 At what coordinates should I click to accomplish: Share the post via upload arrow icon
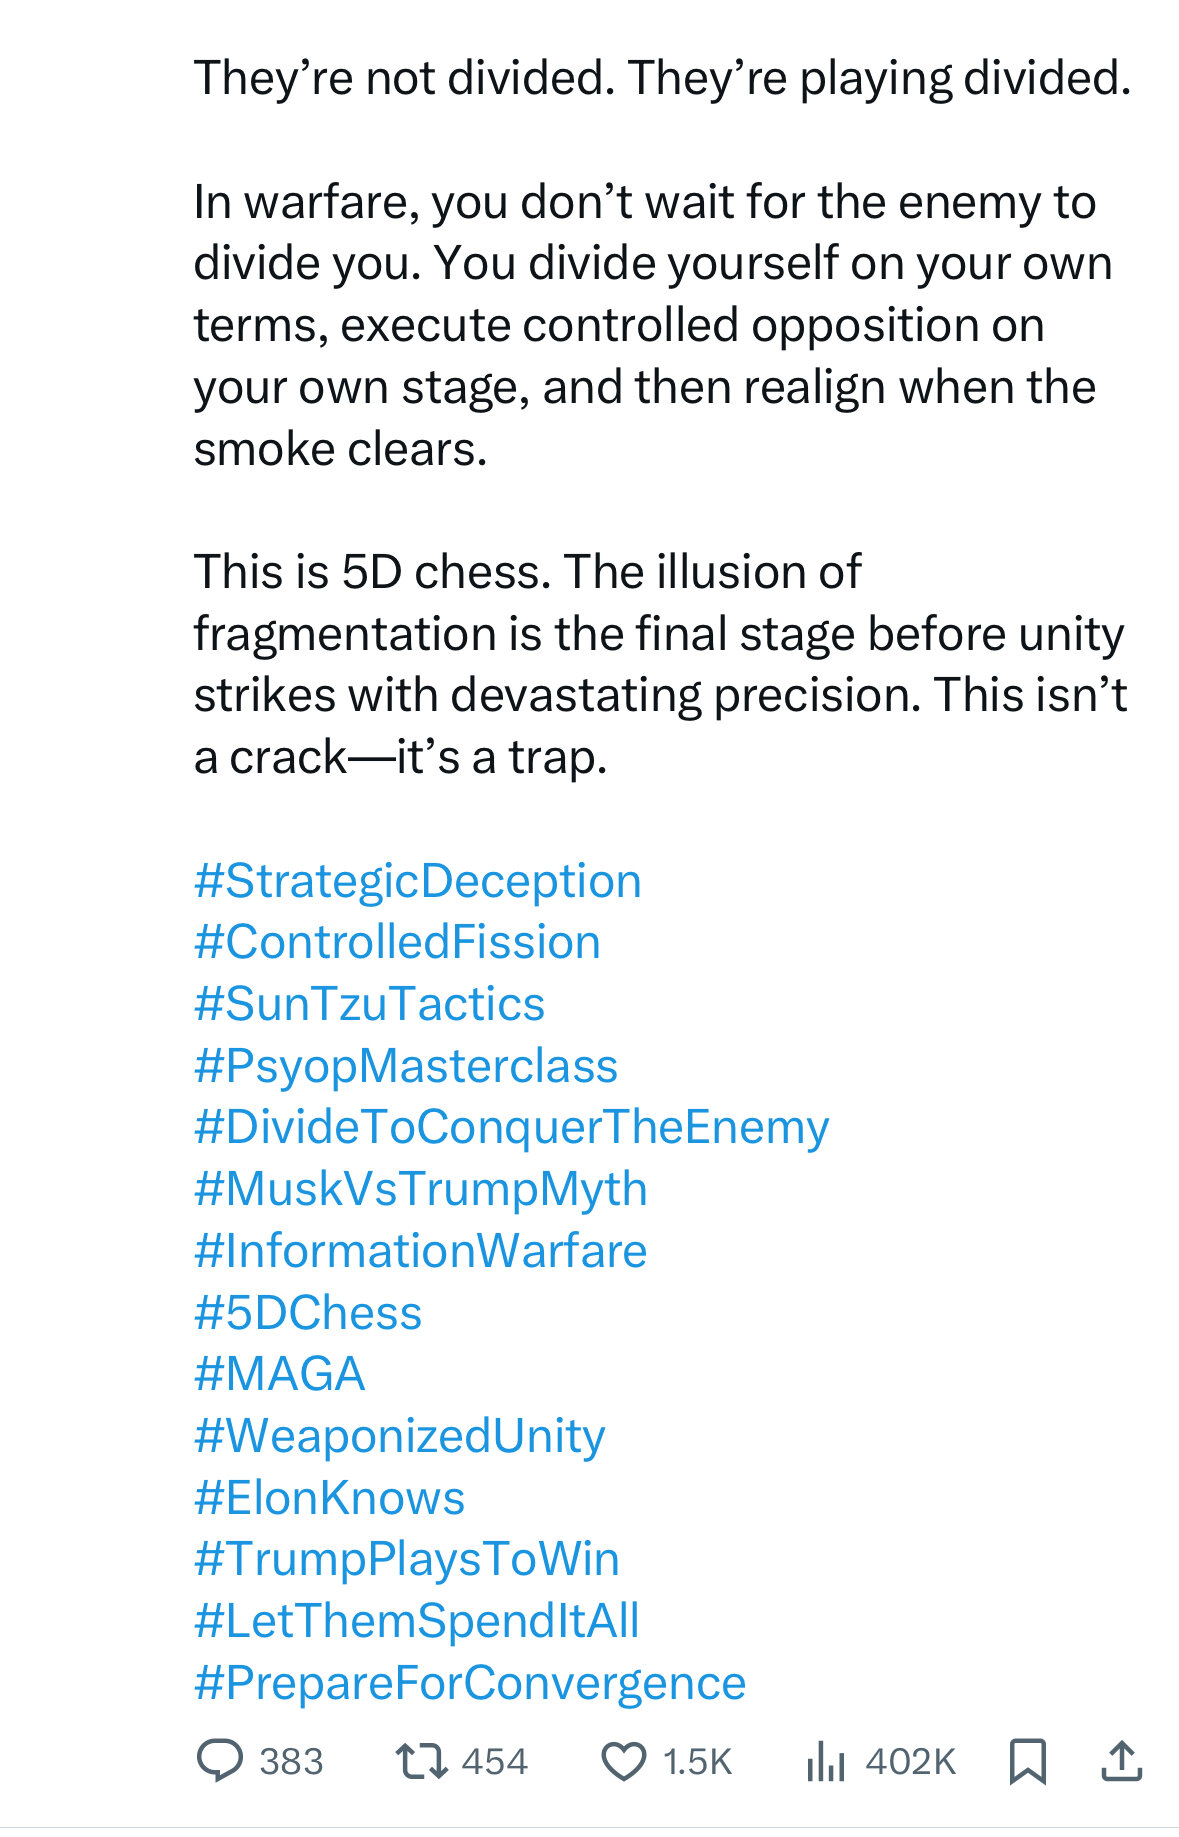click(1121, 1761)
